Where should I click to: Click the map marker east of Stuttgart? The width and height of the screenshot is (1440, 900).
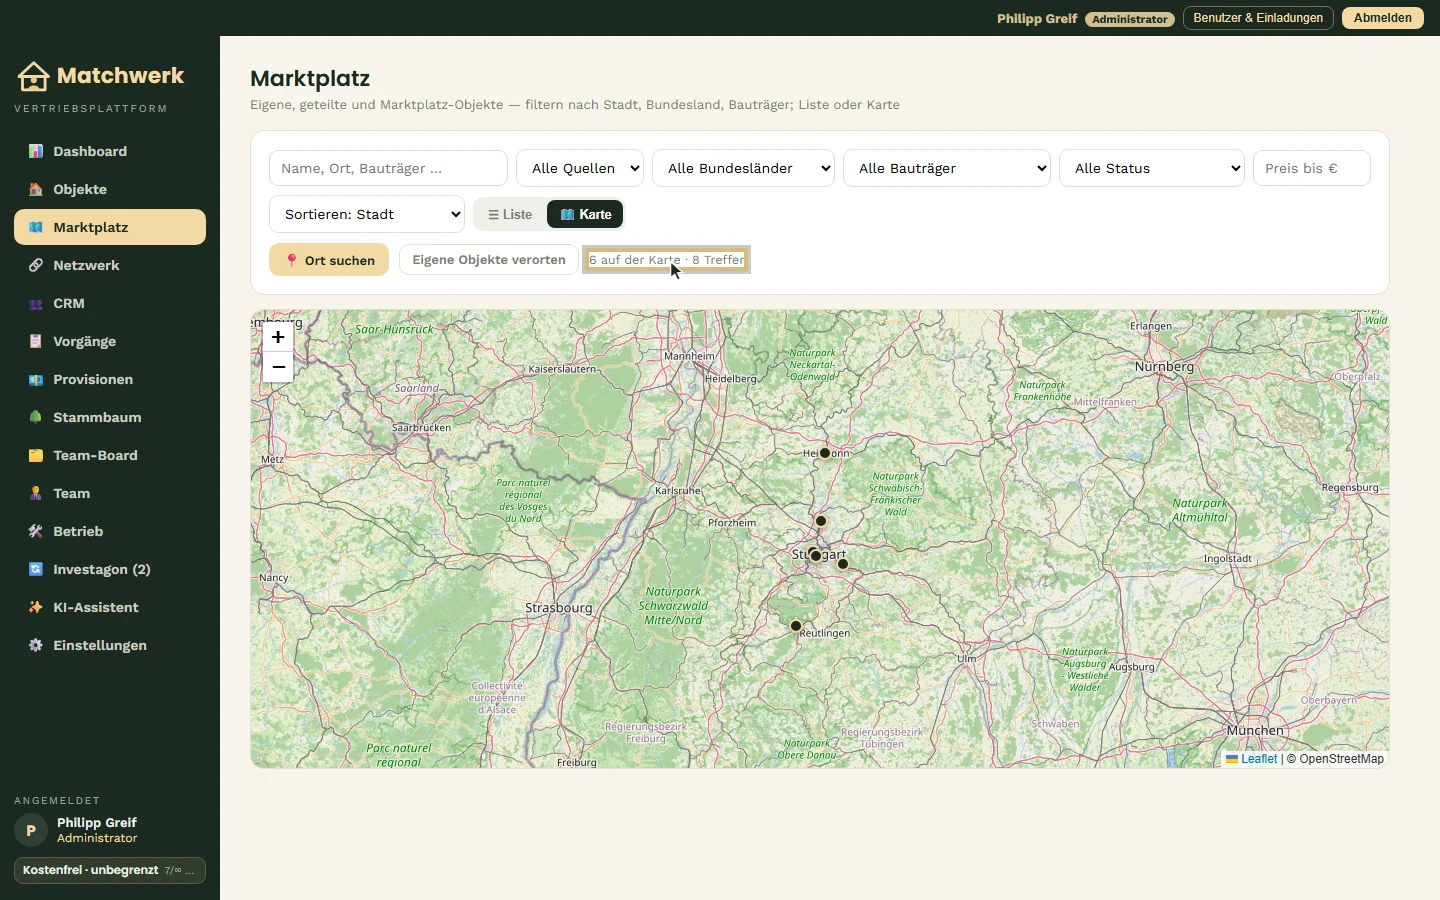(843, 564)
